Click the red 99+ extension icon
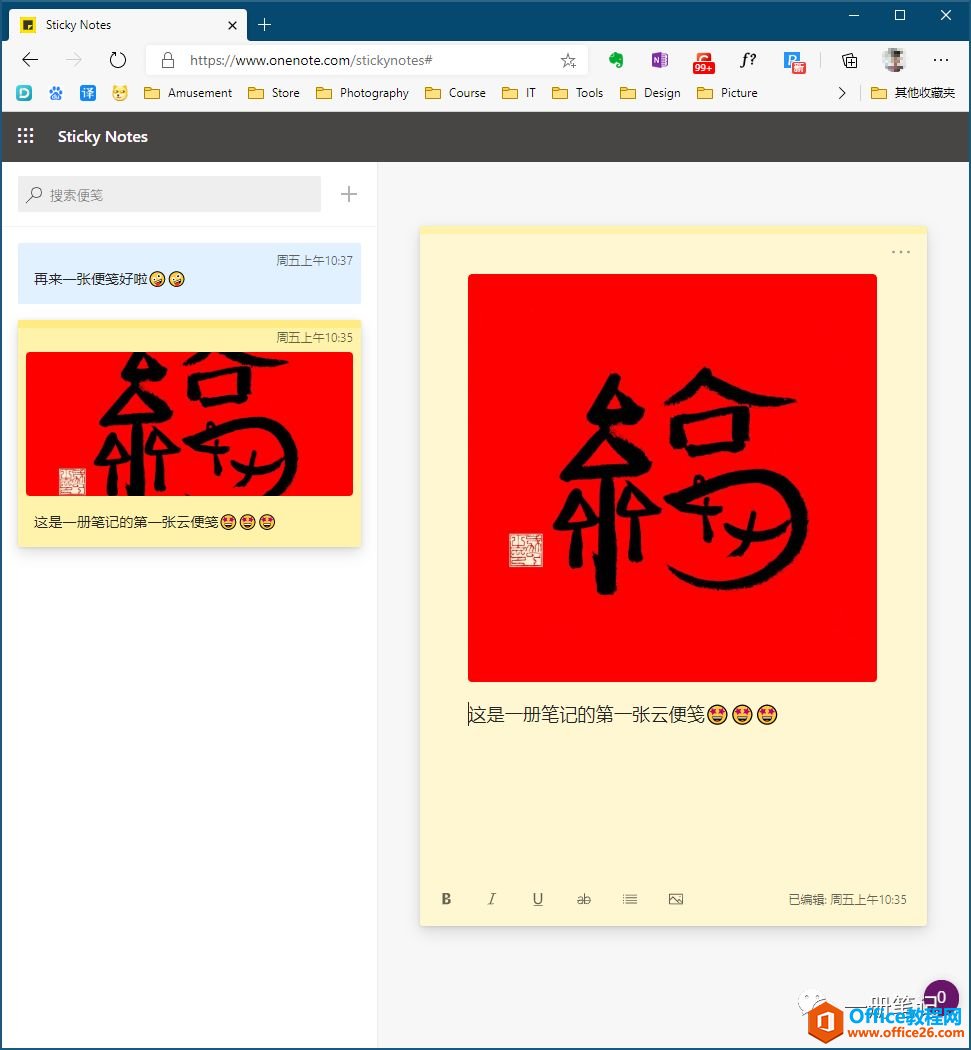The width and height of the screenshot is (971, 1050). 703,62
